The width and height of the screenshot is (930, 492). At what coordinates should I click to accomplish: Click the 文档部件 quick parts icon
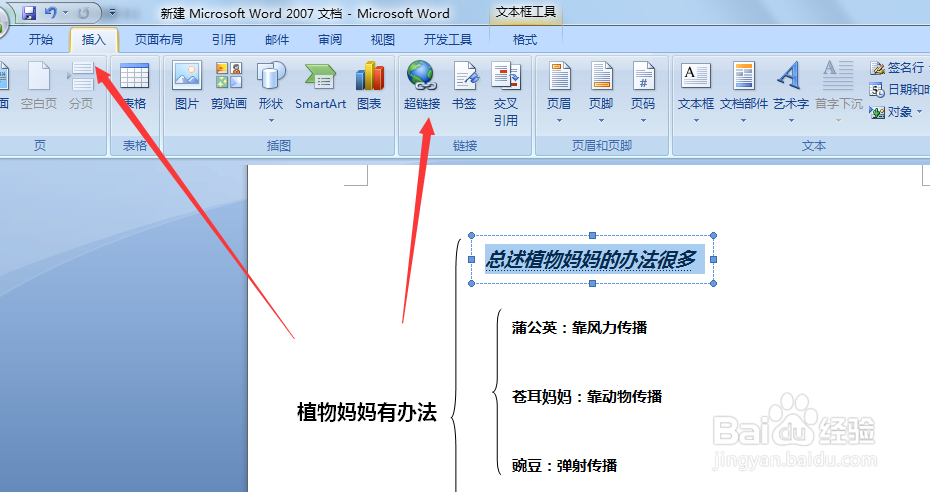744,78
